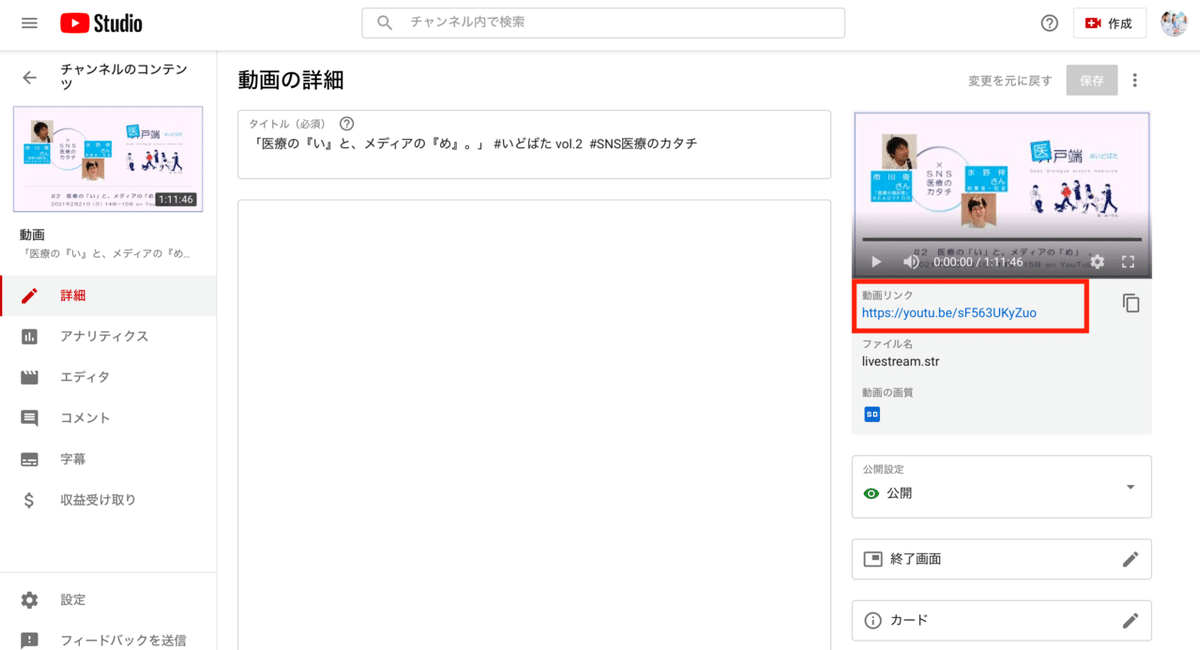Viewport: 1200px width, 650px height.
Task: Open 収益受け取り in the sidebar
Action: coord(108,500)
